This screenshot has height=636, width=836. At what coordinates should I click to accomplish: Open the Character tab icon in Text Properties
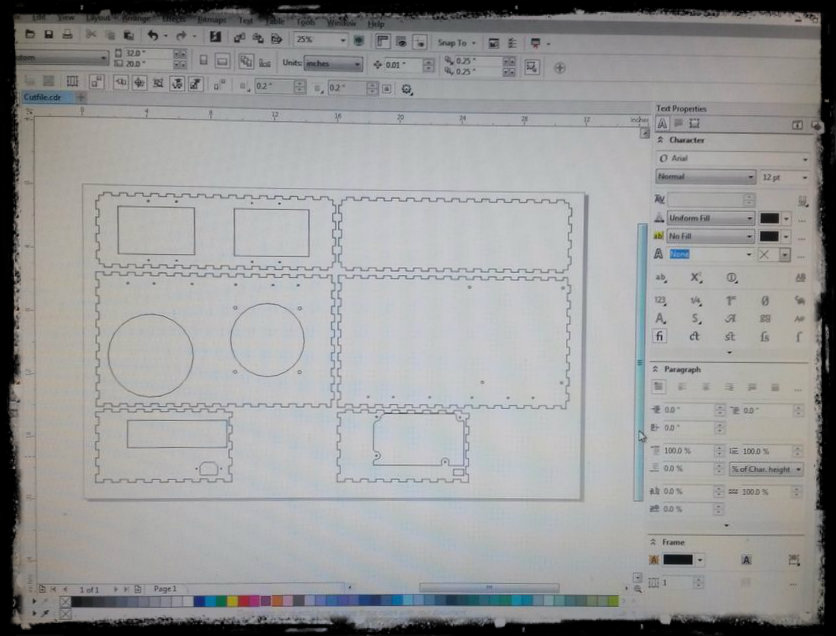click(662, 124)
